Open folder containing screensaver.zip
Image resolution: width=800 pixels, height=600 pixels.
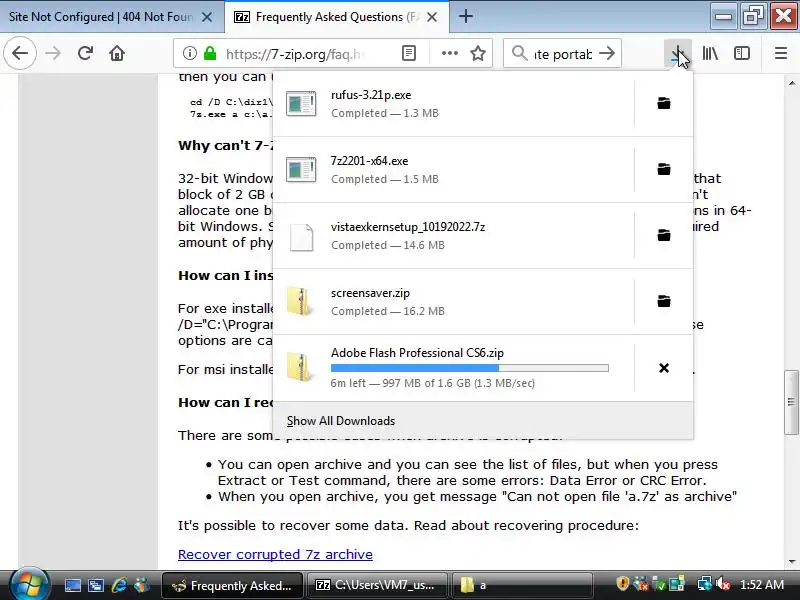(x=664, y=301)
